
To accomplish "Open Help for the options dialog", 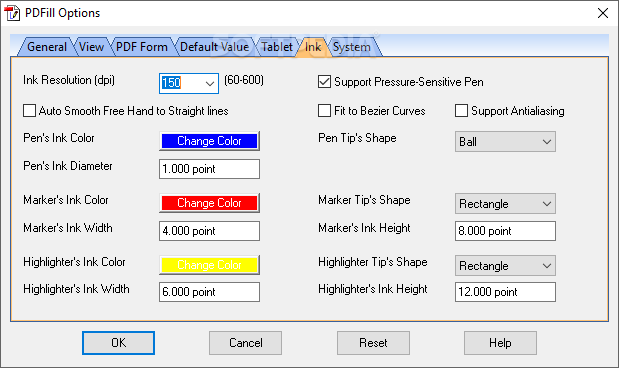I will pos(500,343).
